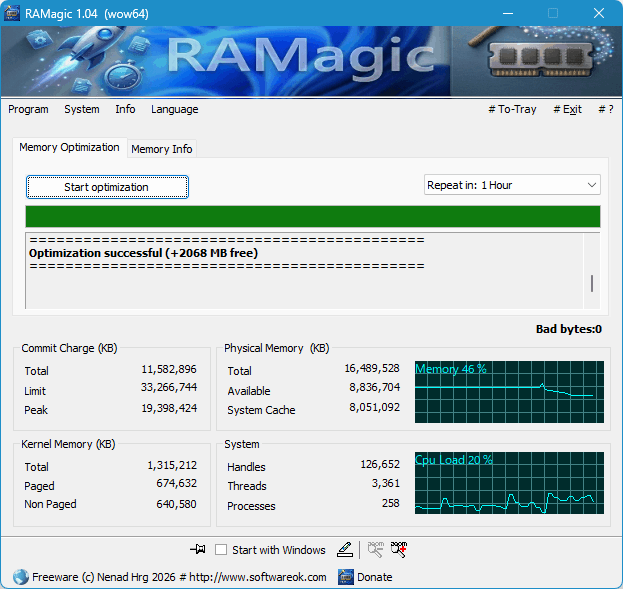Open the System menu
Screen dimensions: 623x589
(x=82, y=109)
